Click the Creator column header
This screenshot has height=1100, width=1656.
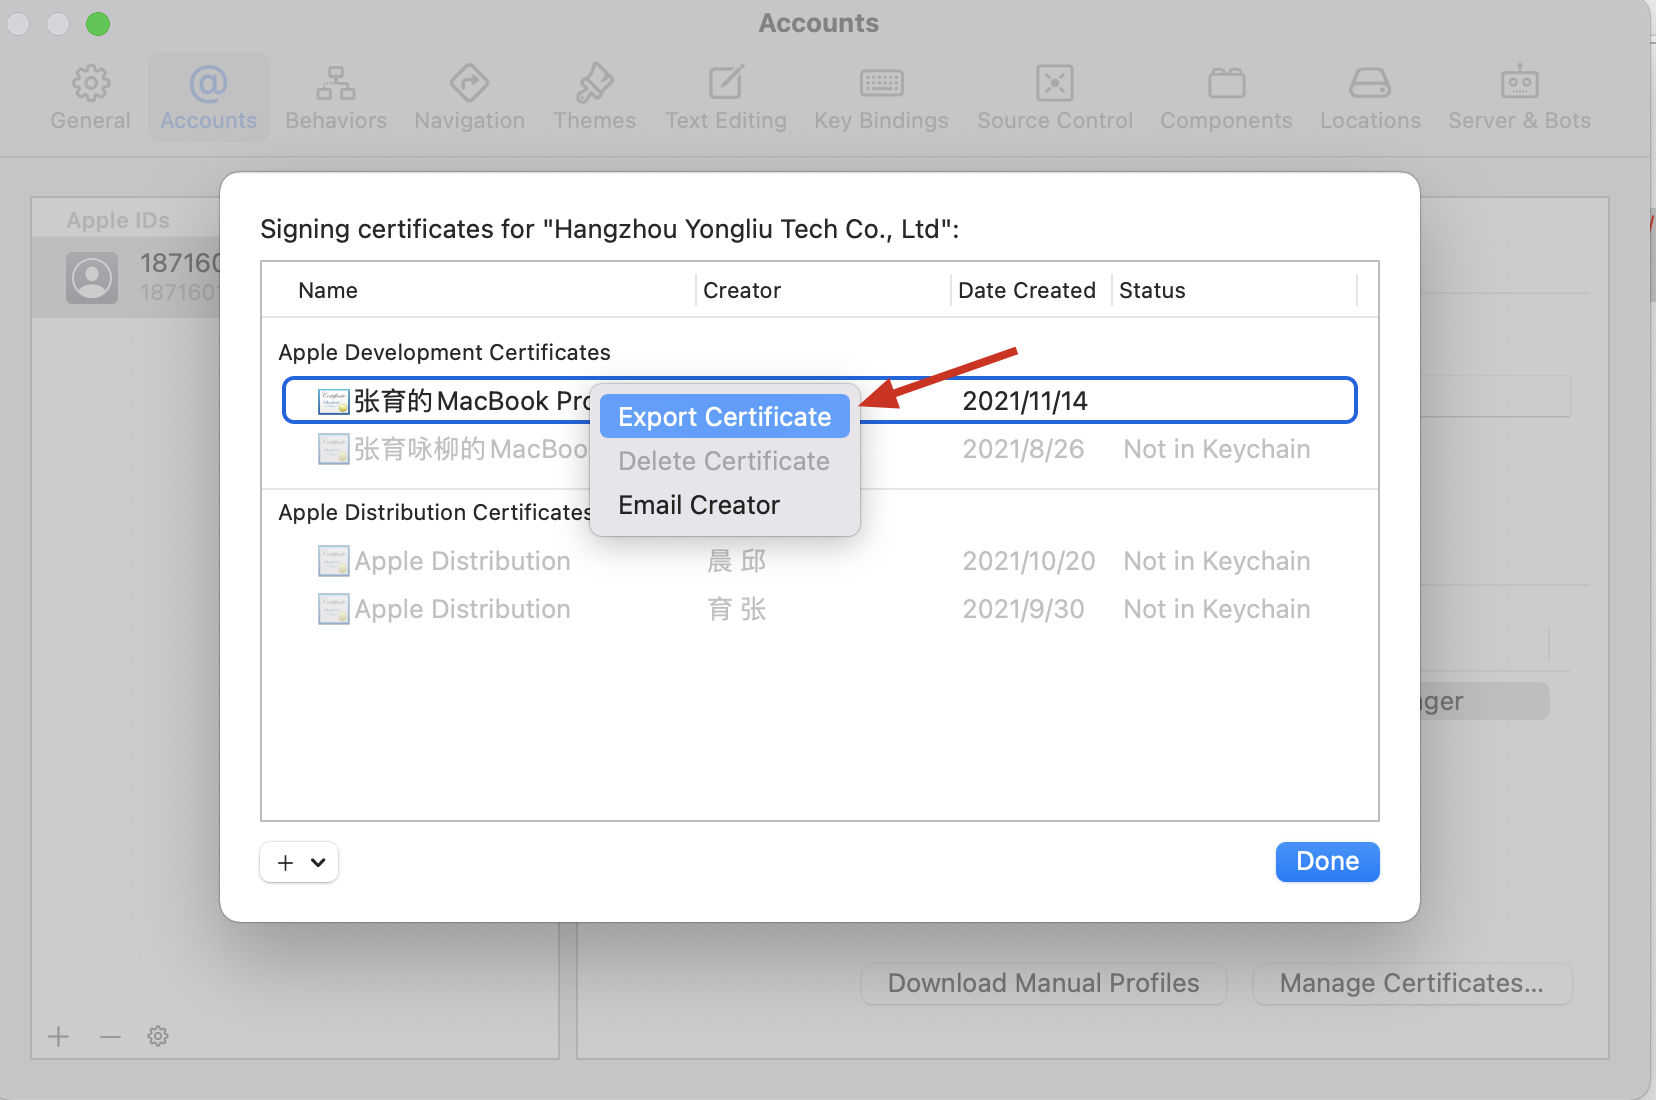click(x=742, y=291)
